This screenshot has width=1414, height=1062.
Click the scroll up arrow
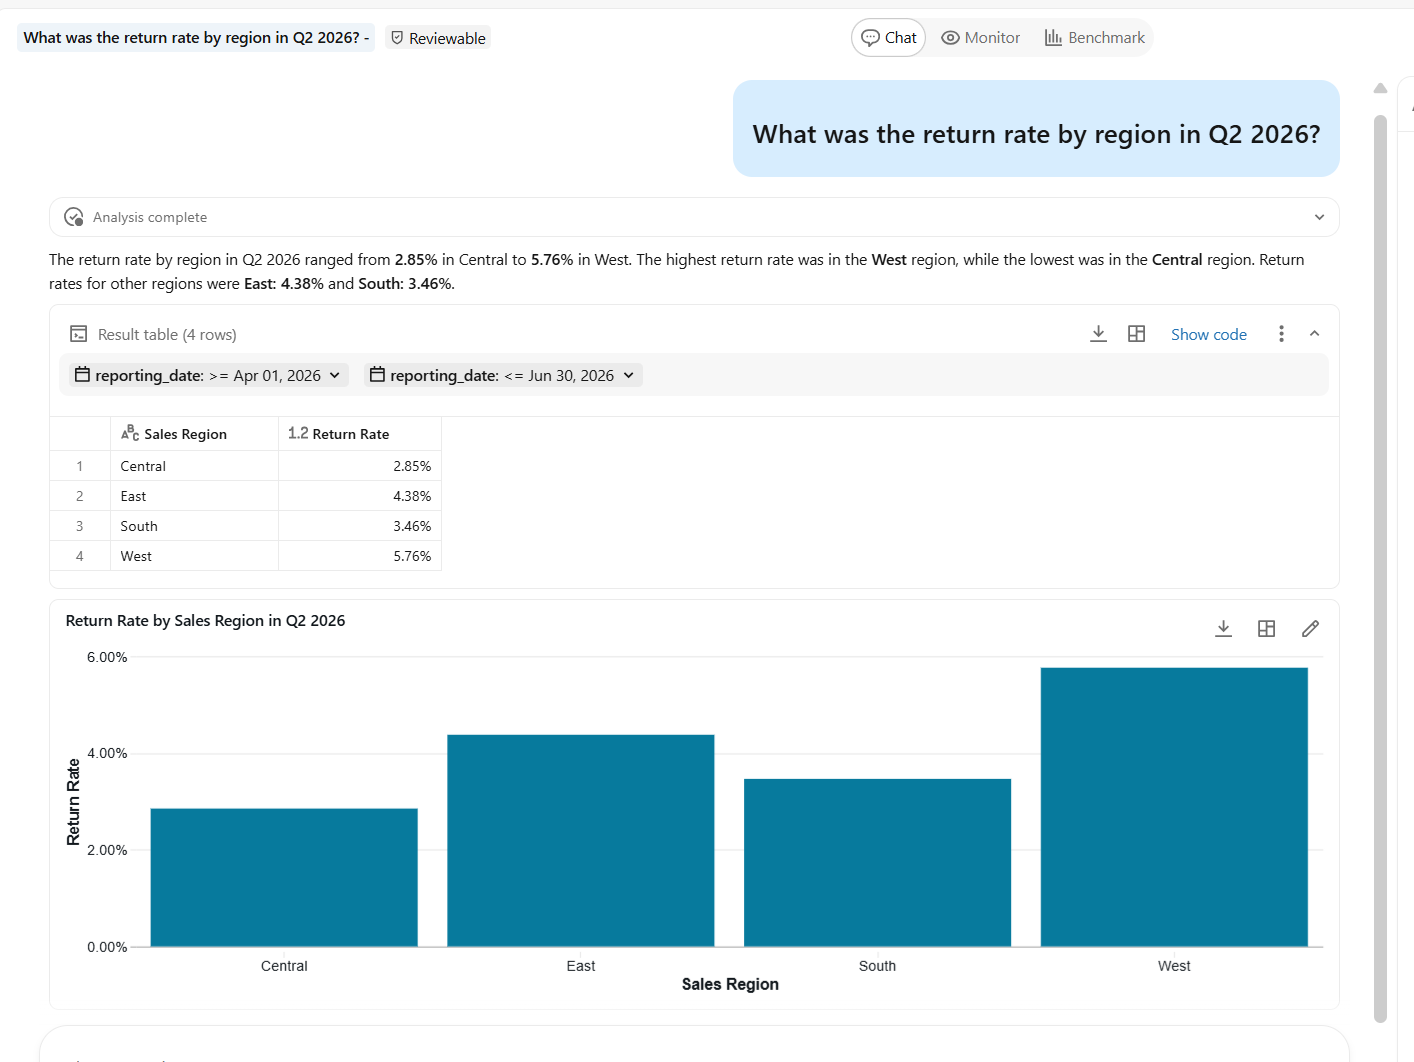pyautogui.click(x=1380, y=88)
